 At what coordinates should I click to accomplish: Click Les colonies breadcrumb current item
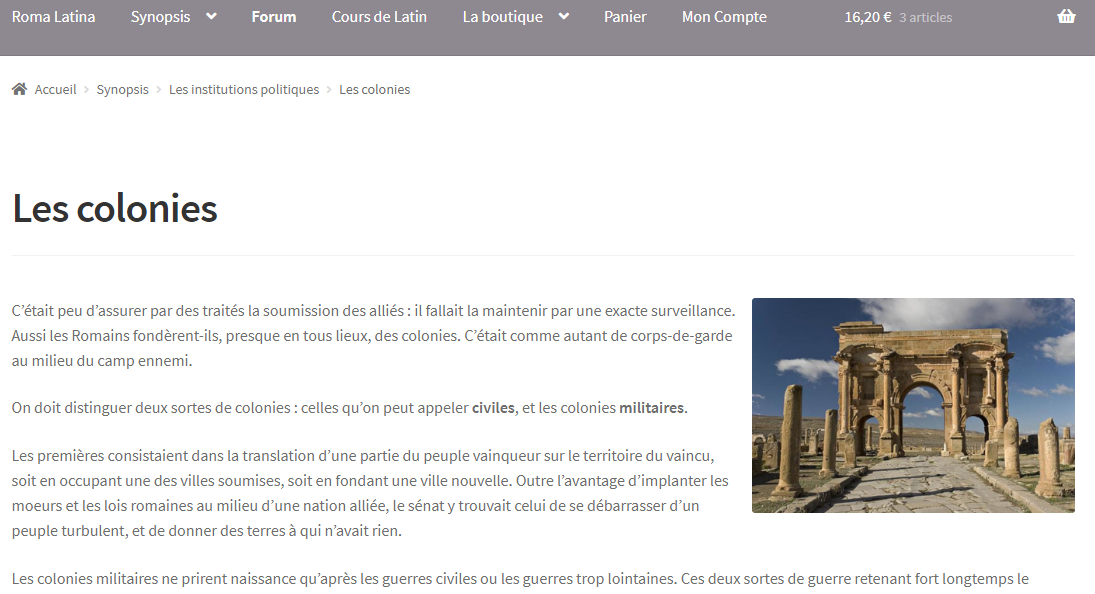click(x=374, y=90)
